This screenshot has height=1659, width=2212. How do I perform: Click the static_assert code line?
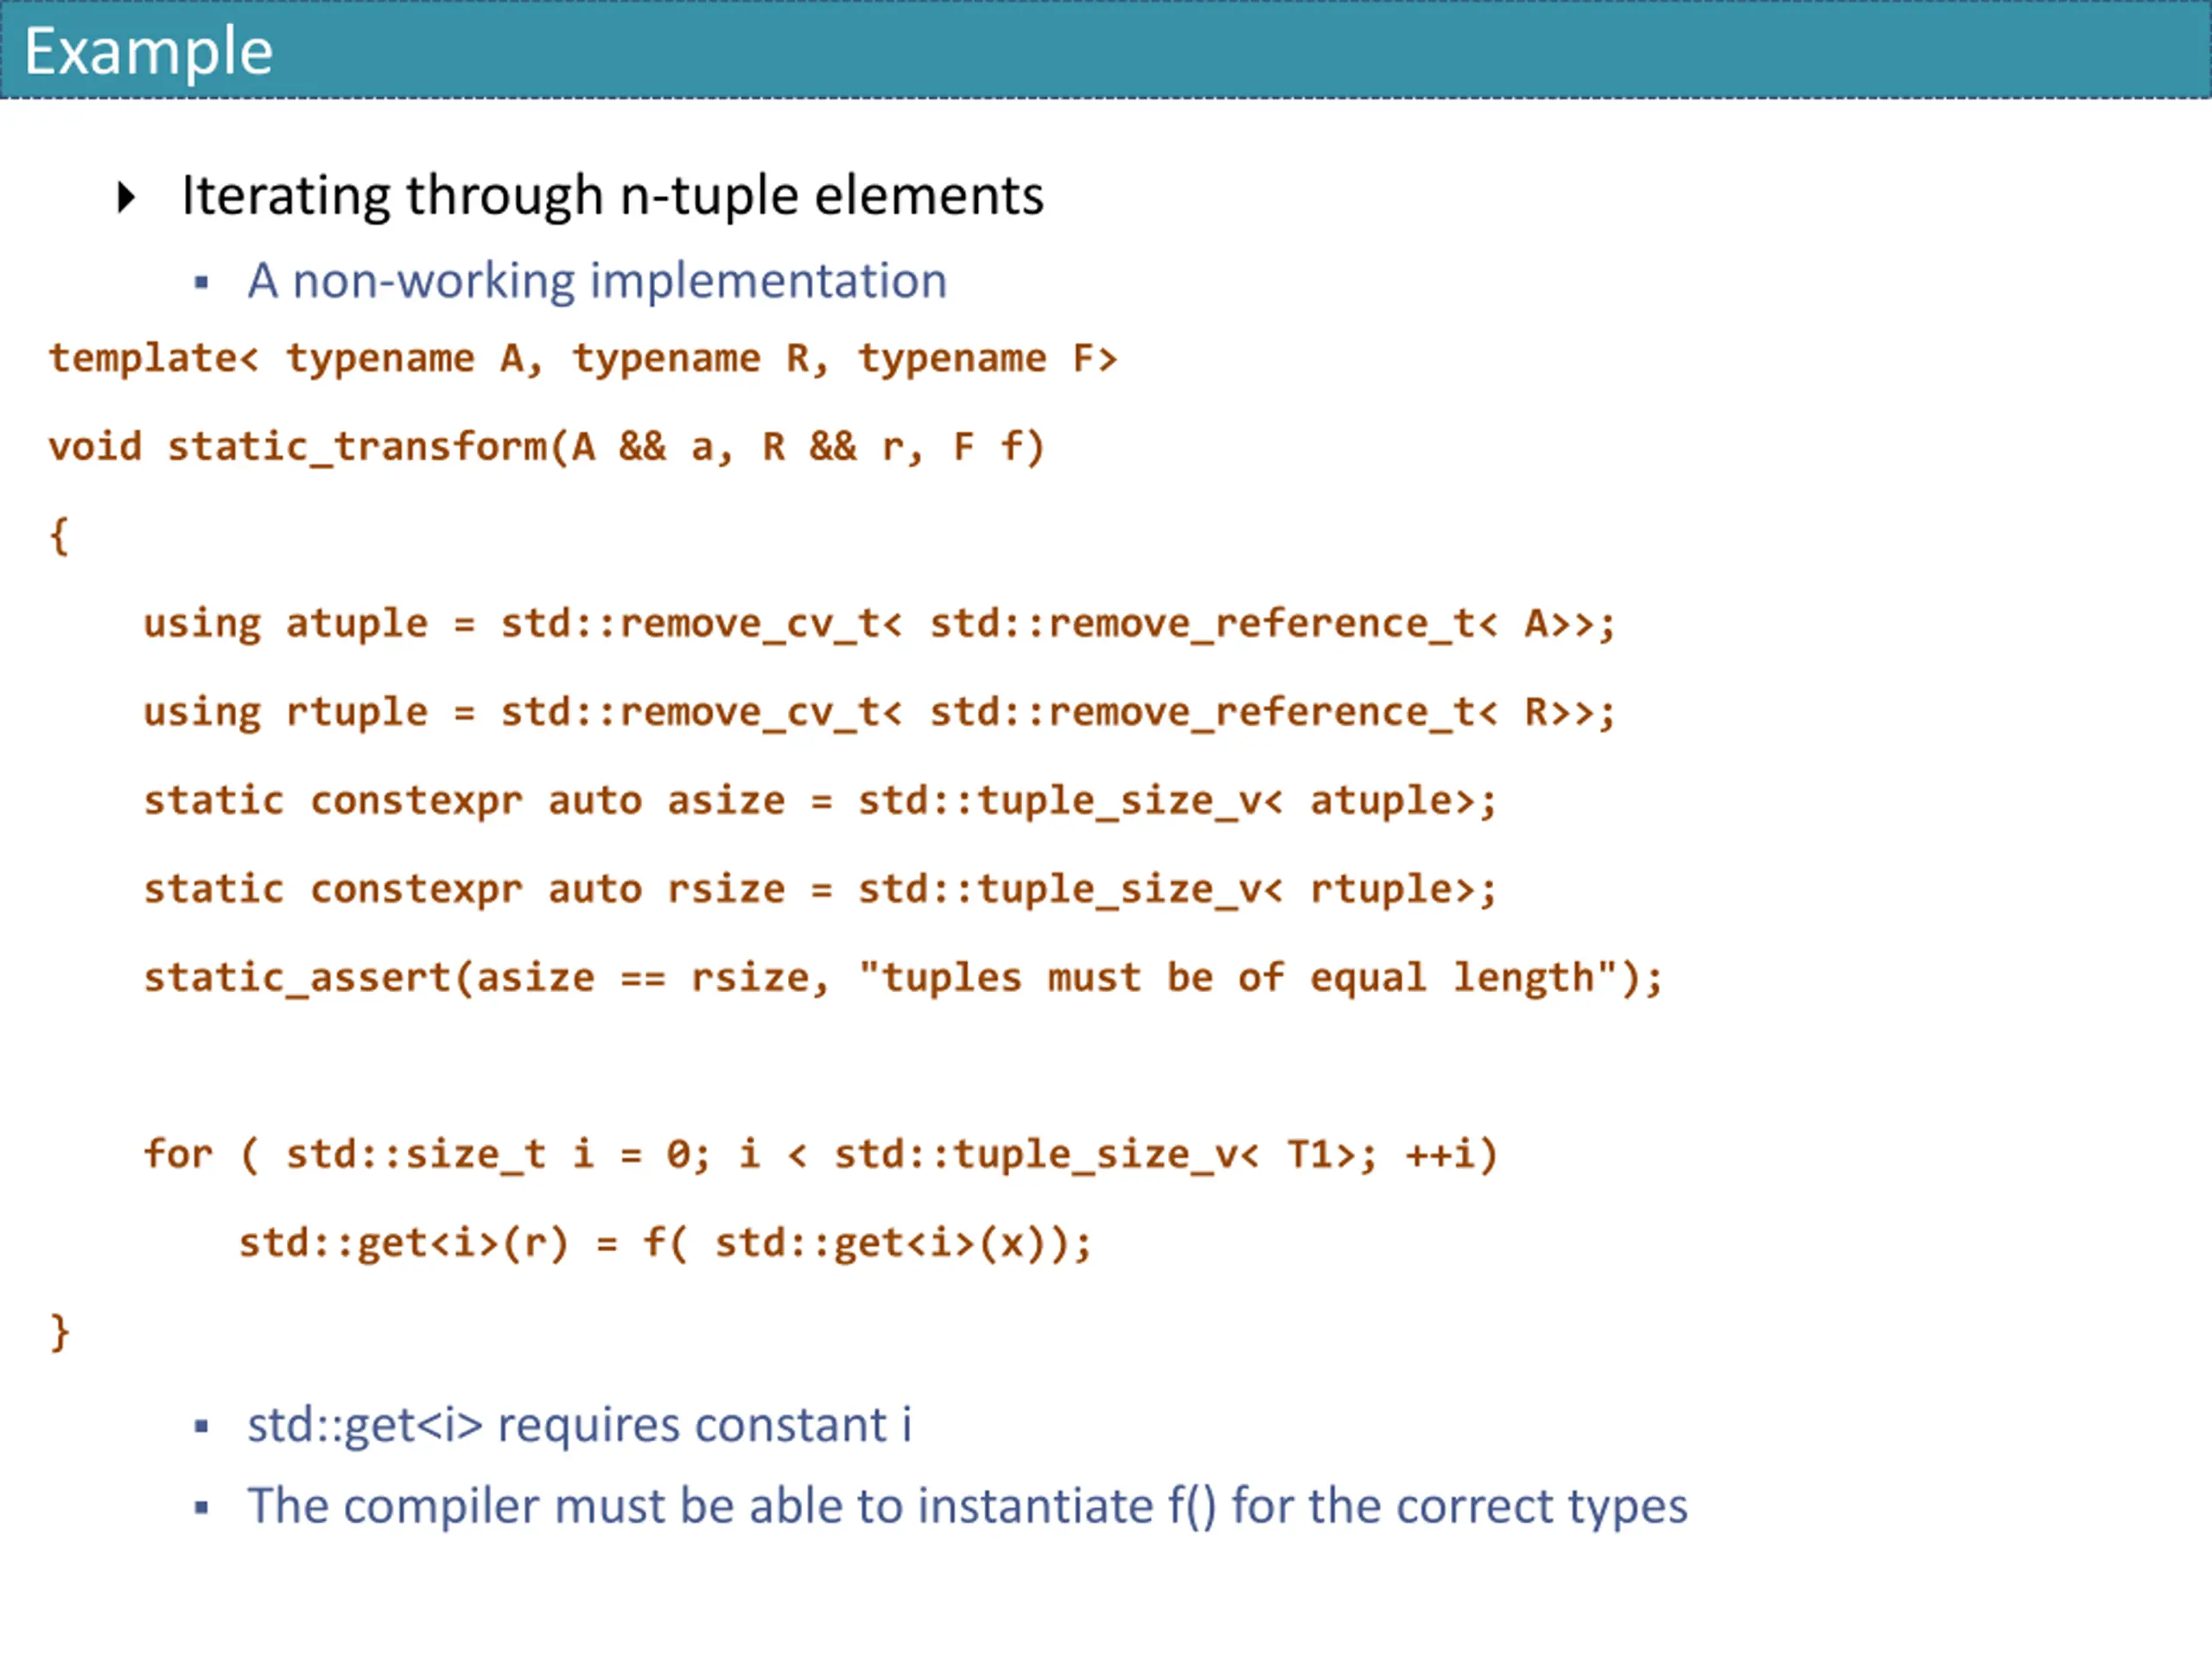pyautogui.click(x=903, y=978)
